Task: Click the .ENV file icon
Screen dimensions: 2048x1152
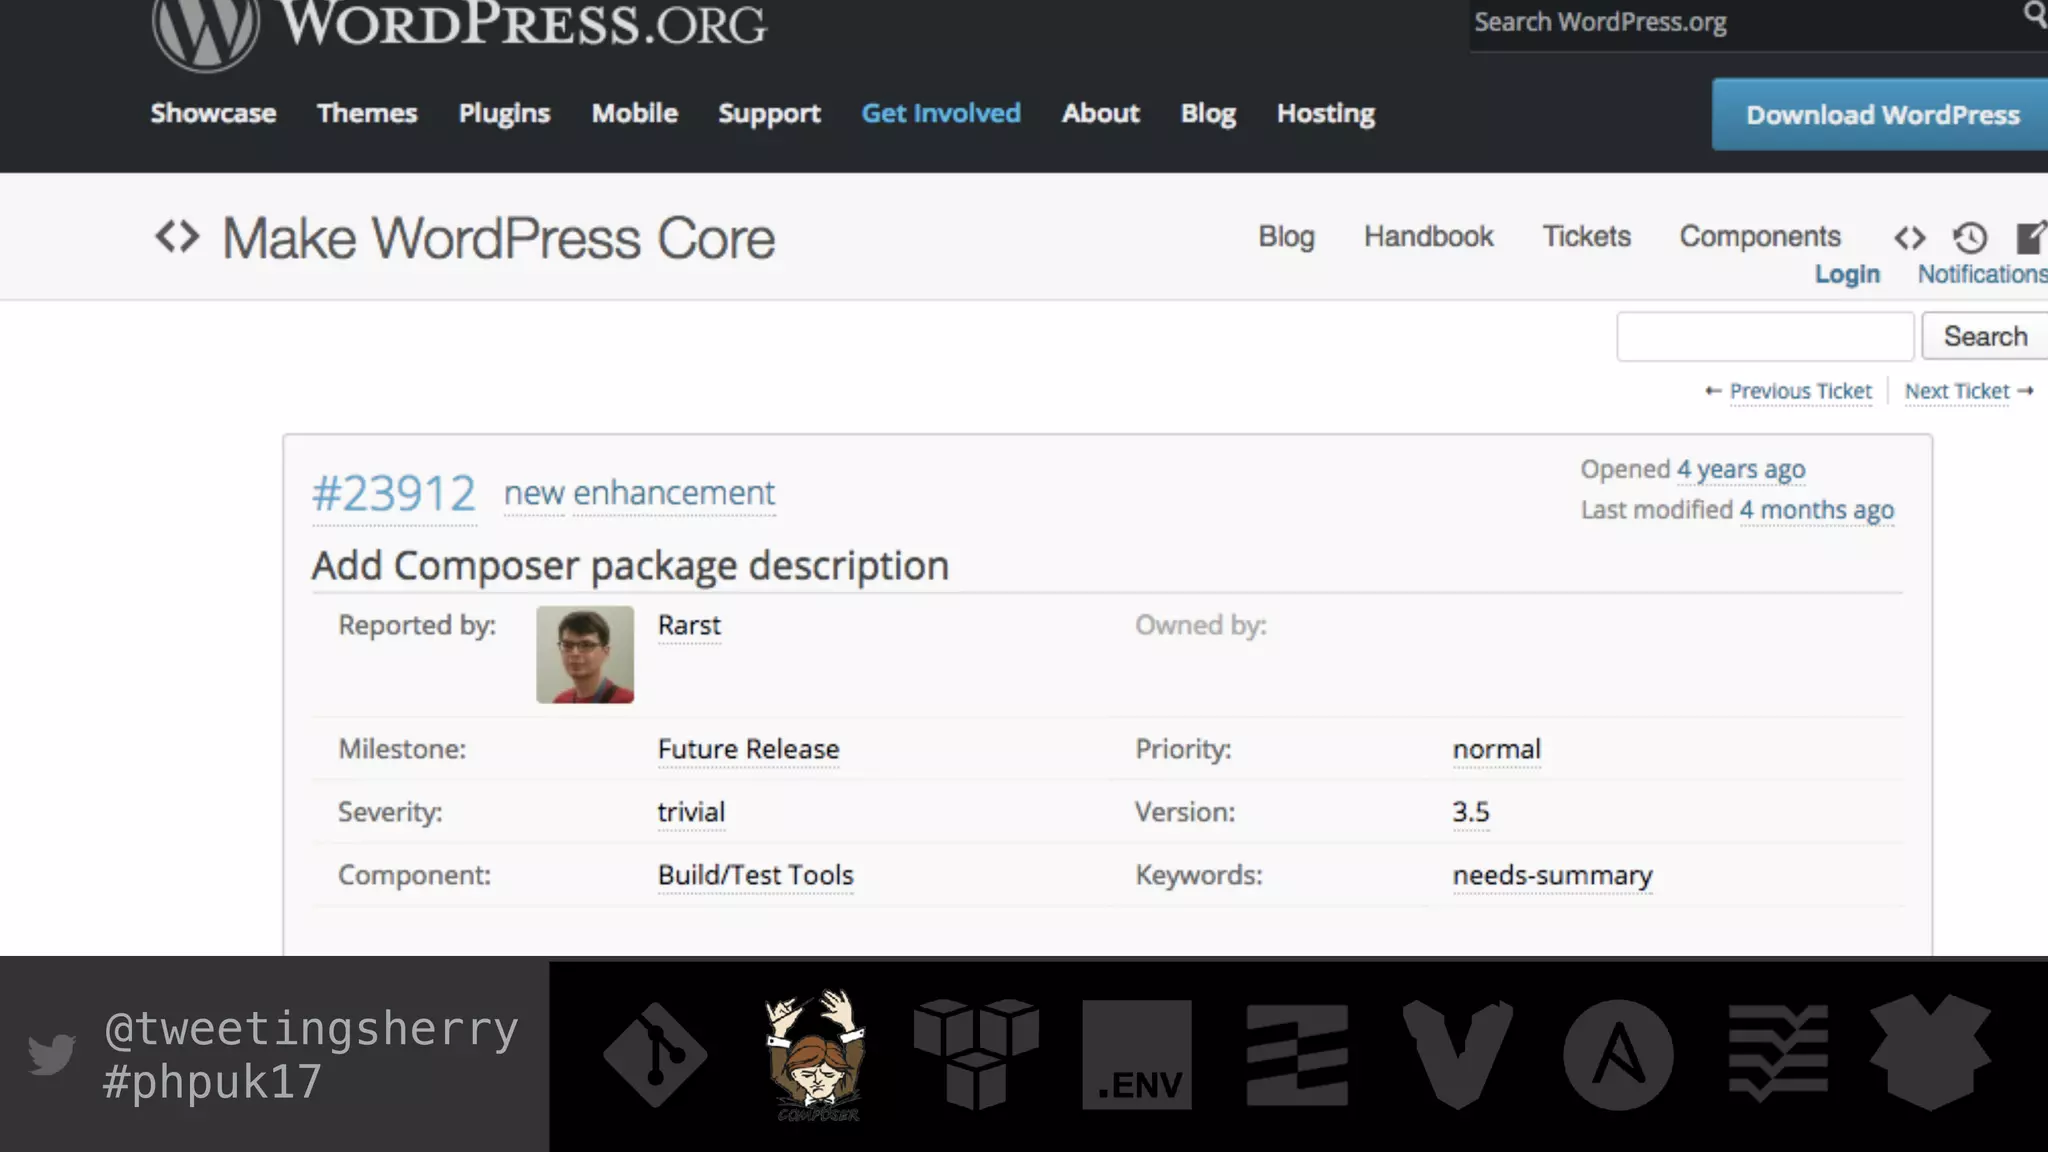Action: [x=1137, y=1055]
